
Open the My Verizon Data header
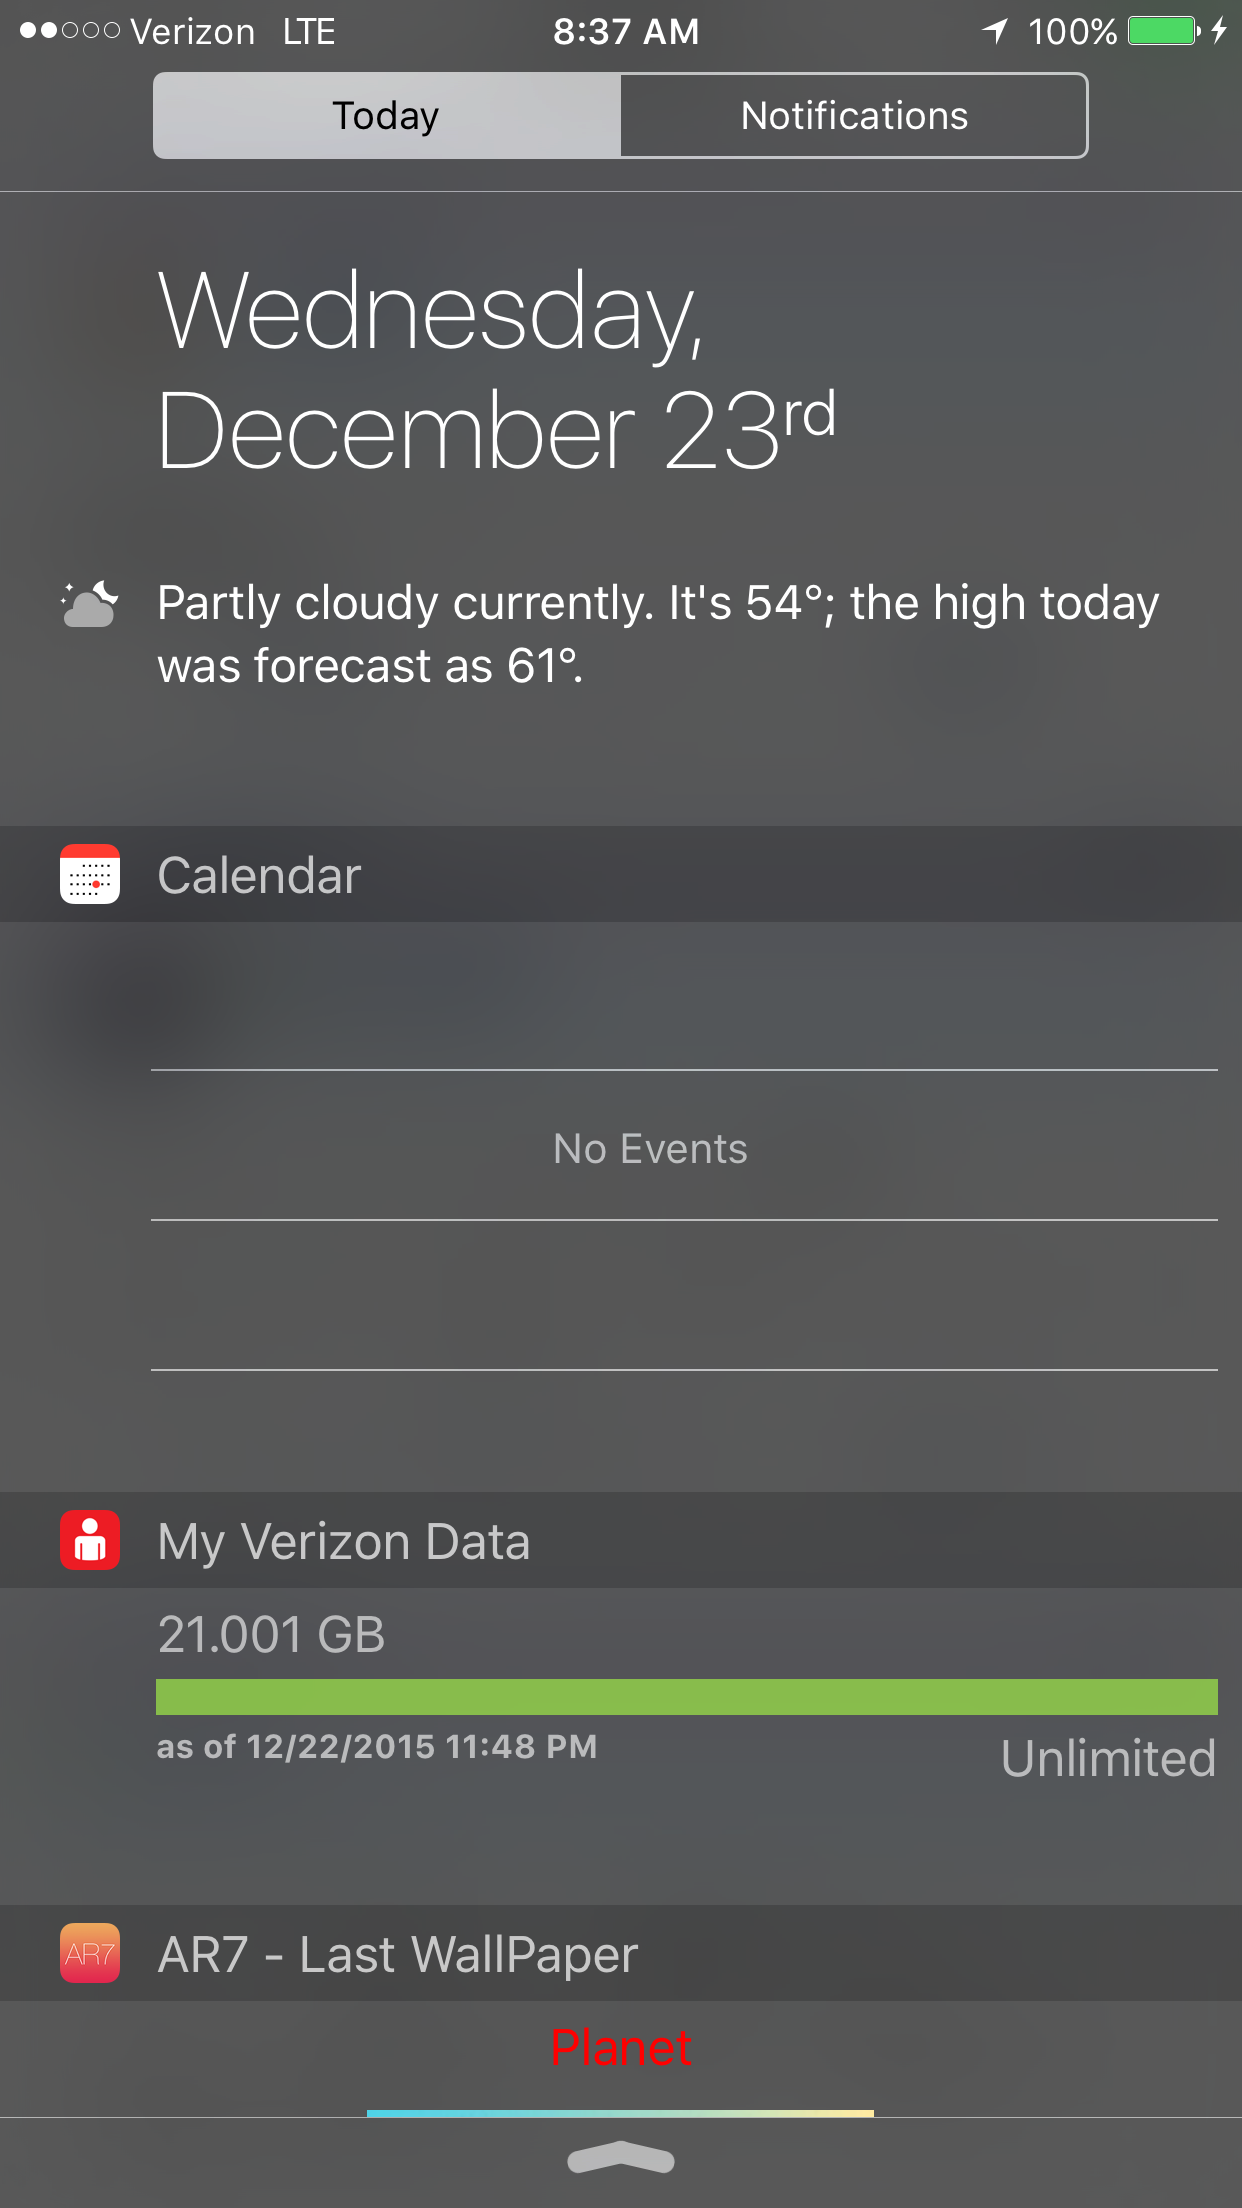coord(621,1540)
